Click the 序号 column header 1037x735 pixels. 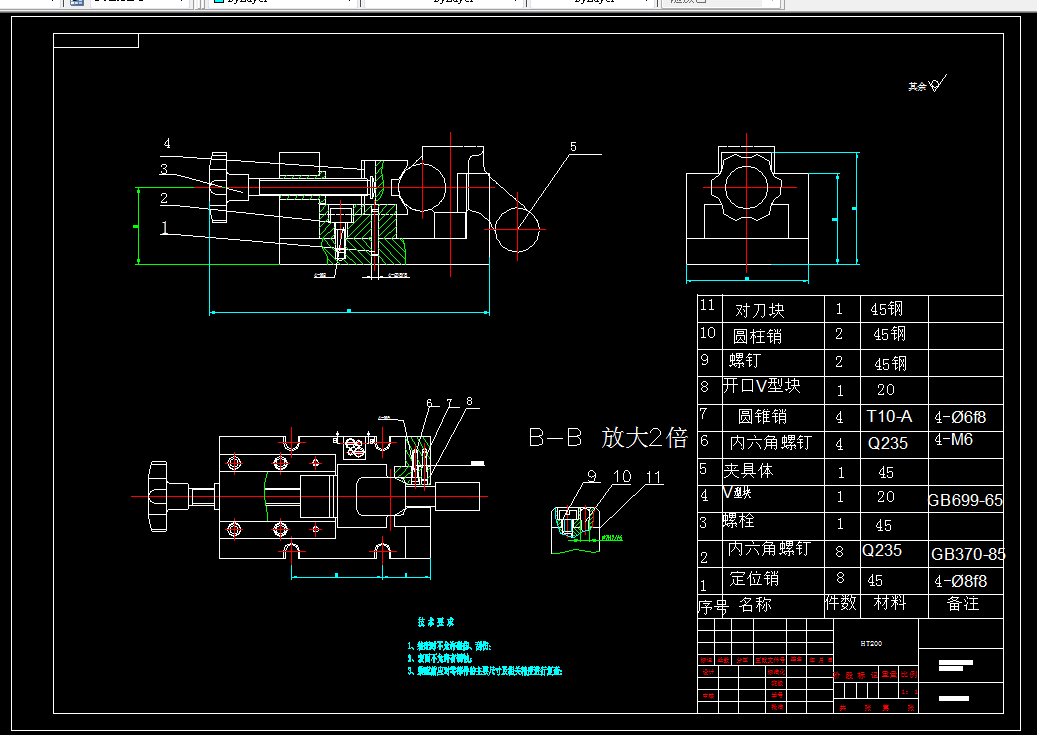pyautogui.click(x=713, y=607)
